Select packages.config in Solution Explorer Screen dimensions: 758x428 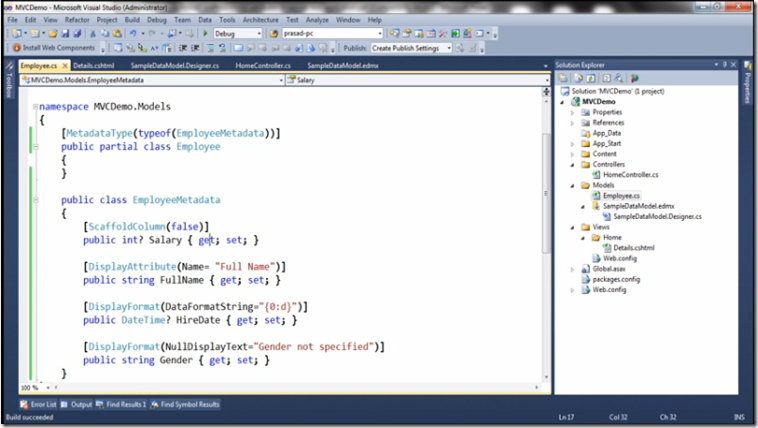616,279
